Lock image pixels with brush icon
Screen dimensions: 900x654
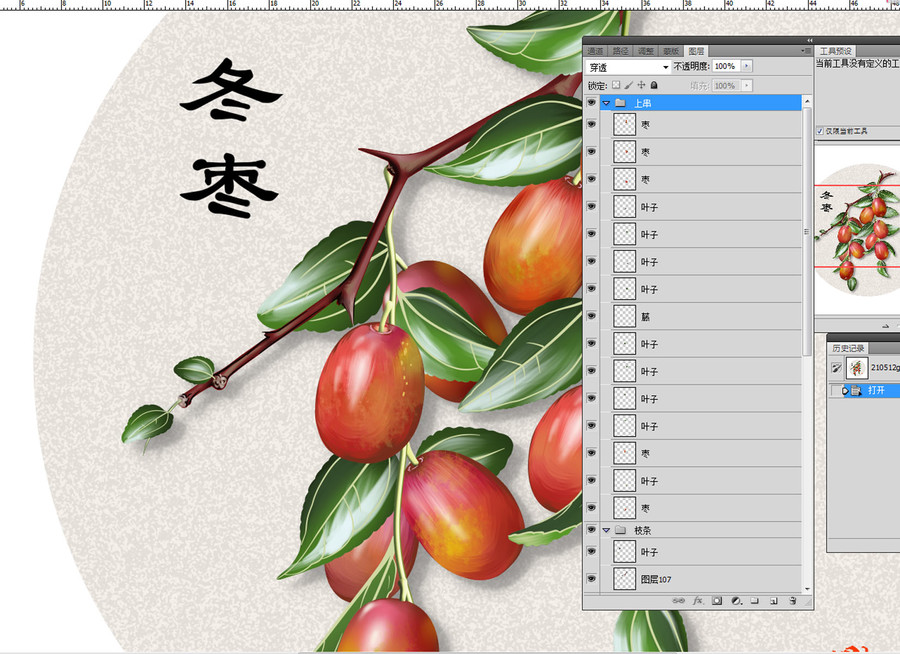tap(629, 85)
